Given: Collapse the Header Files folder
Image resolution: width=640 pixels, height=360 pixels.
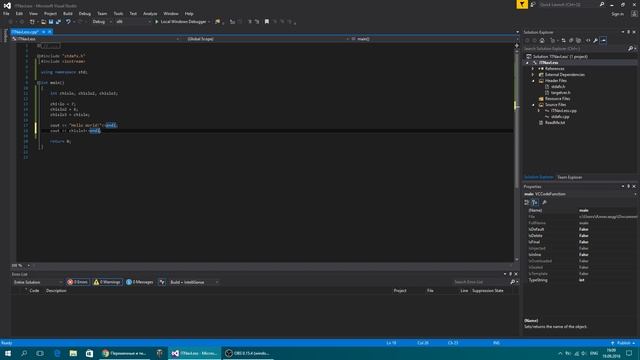Looking at the screenshot, I should click(x=533, y=81).
